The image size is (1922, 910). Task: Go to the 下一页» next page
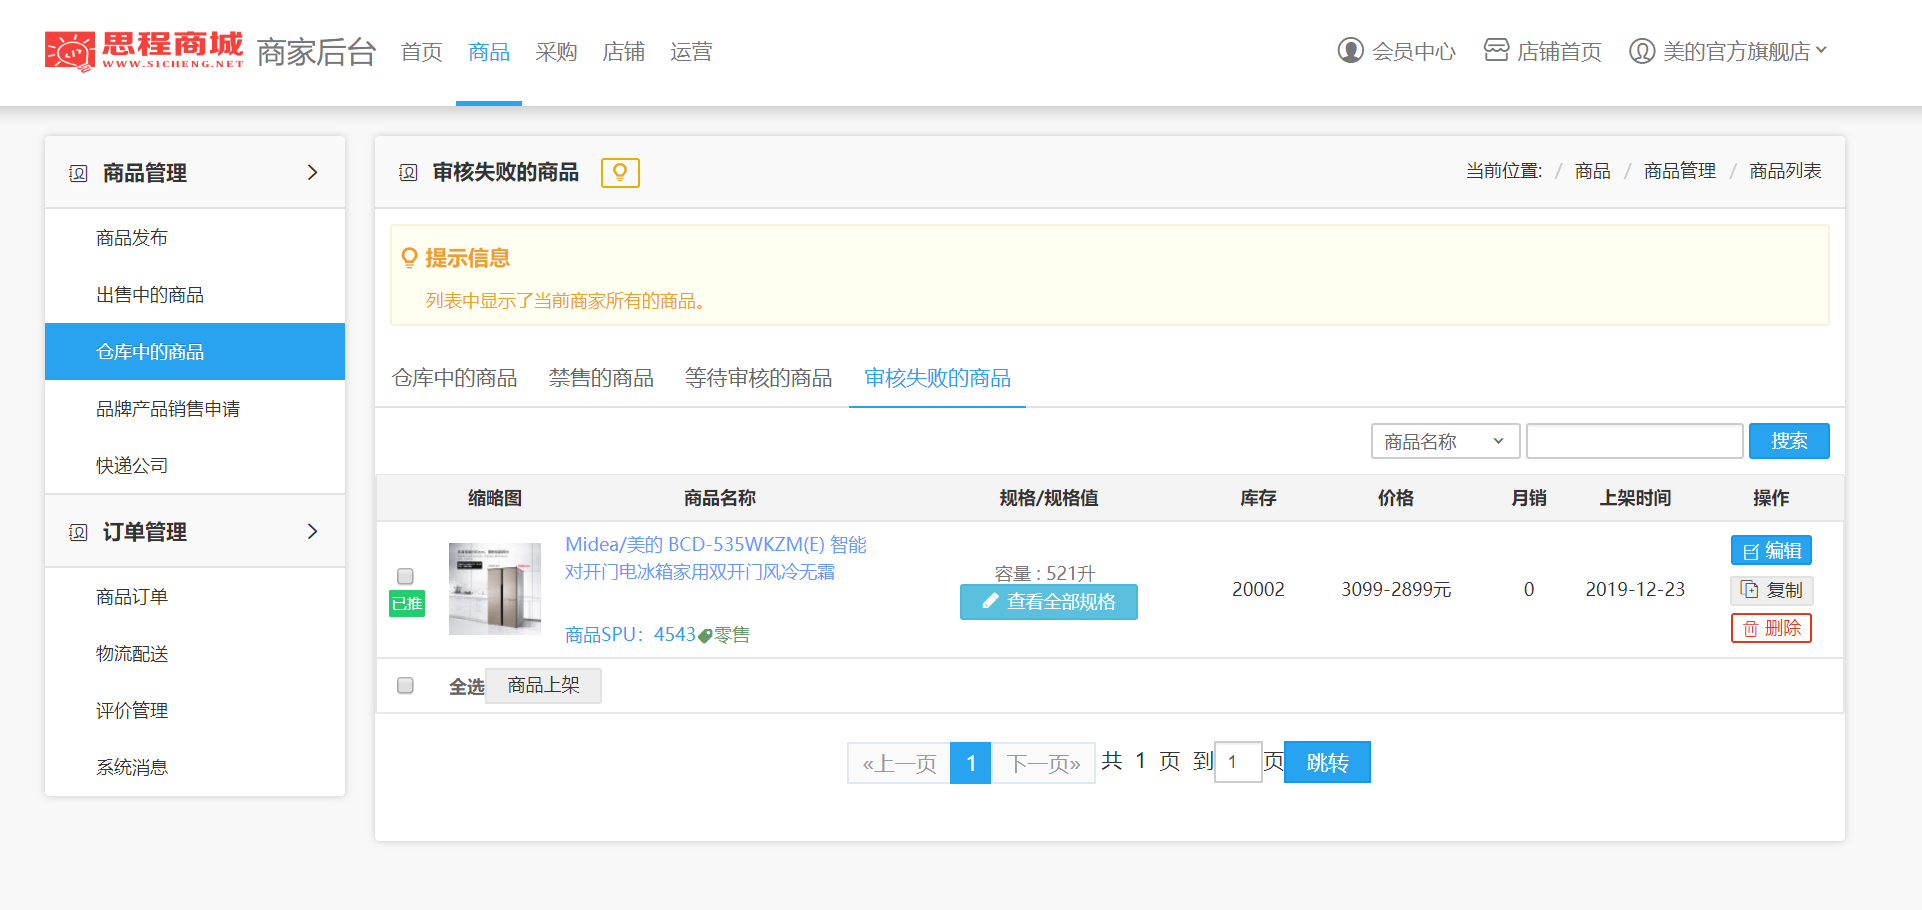1043,763
